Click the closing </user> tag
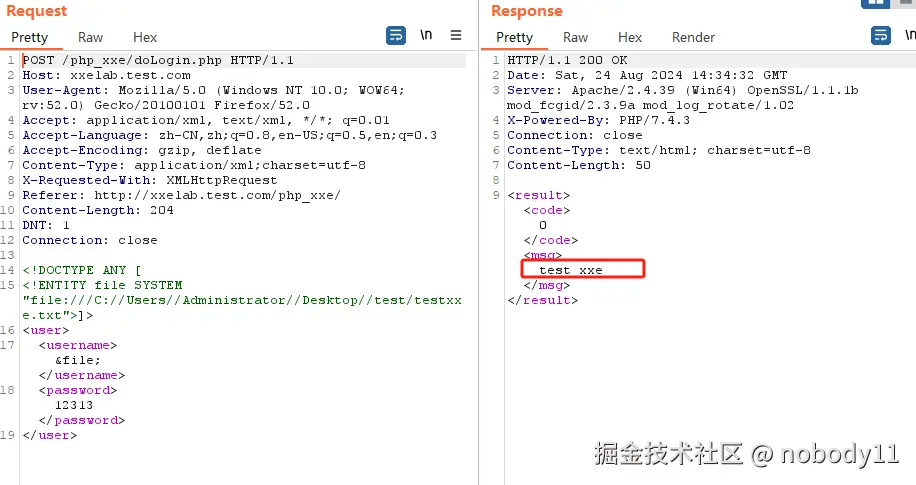The image size is (916, 485). point(50,435)
